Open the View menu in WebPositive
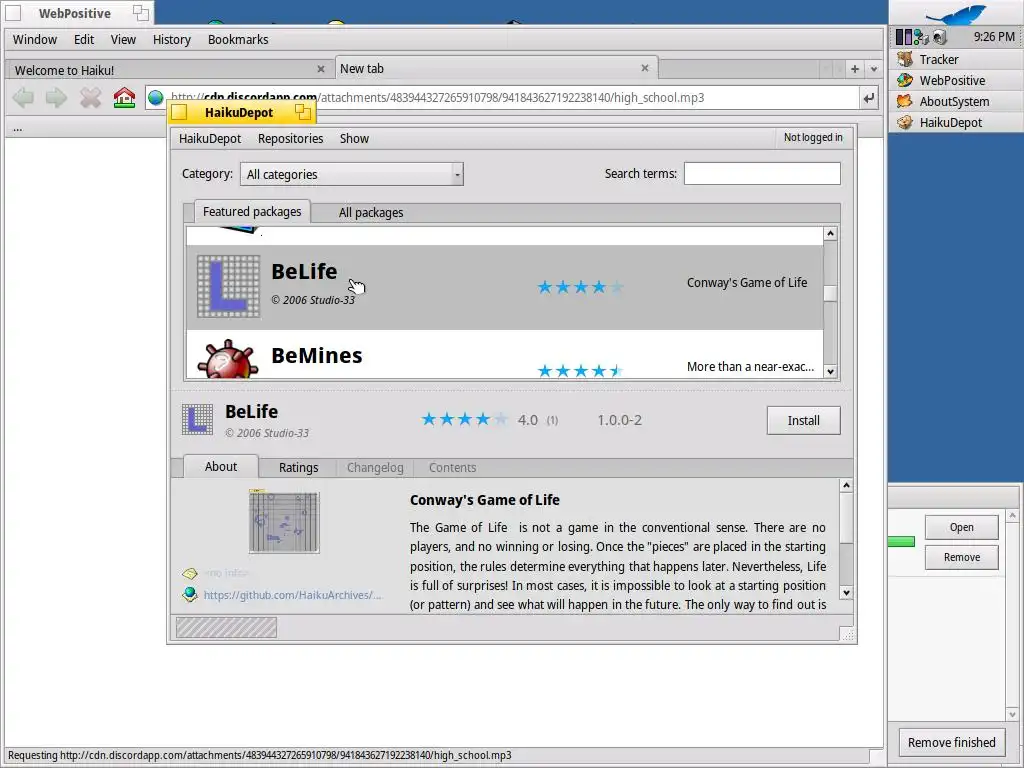Image resolution: width=1024 pixels, height=768 pixels. click(123, 39)
